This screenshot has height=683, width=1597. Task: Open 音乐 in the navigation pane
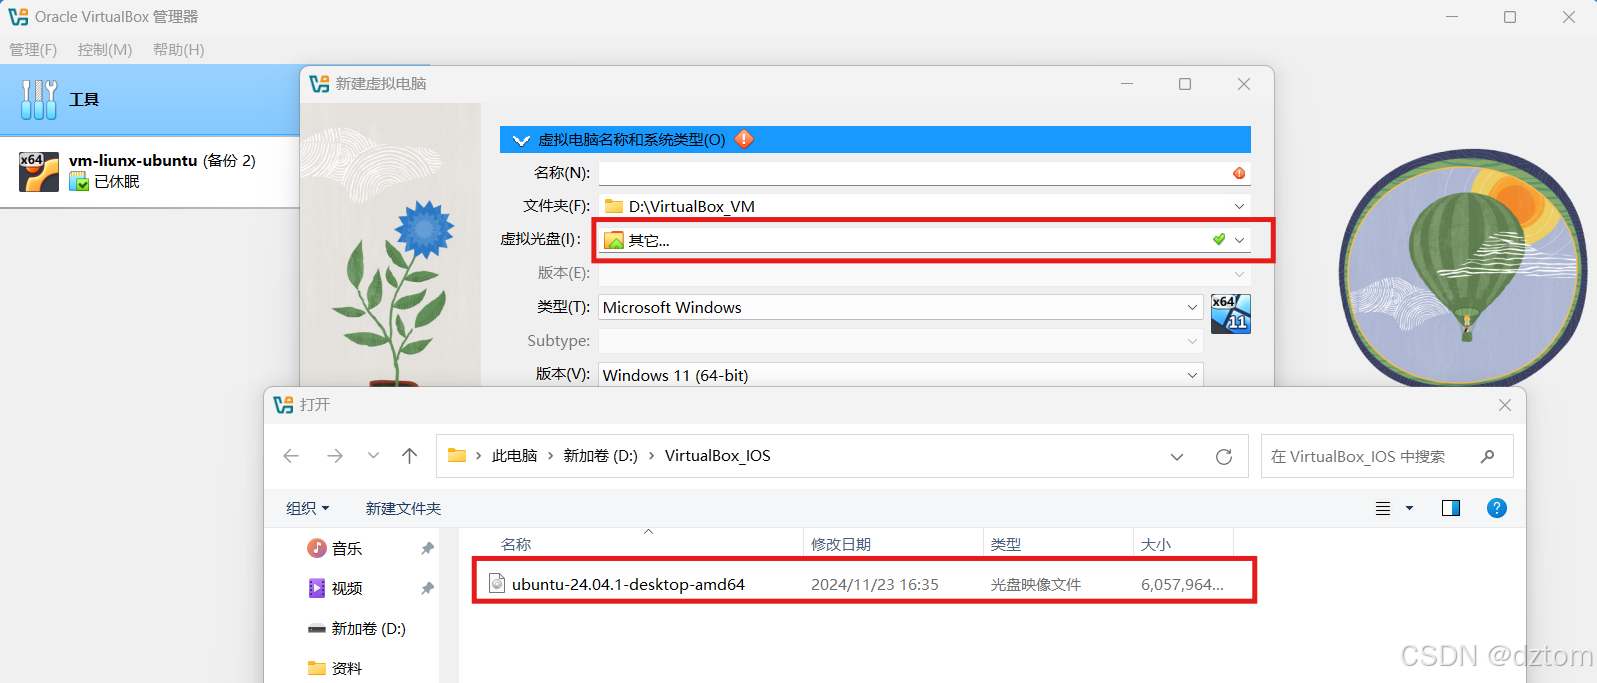(347, 549)
